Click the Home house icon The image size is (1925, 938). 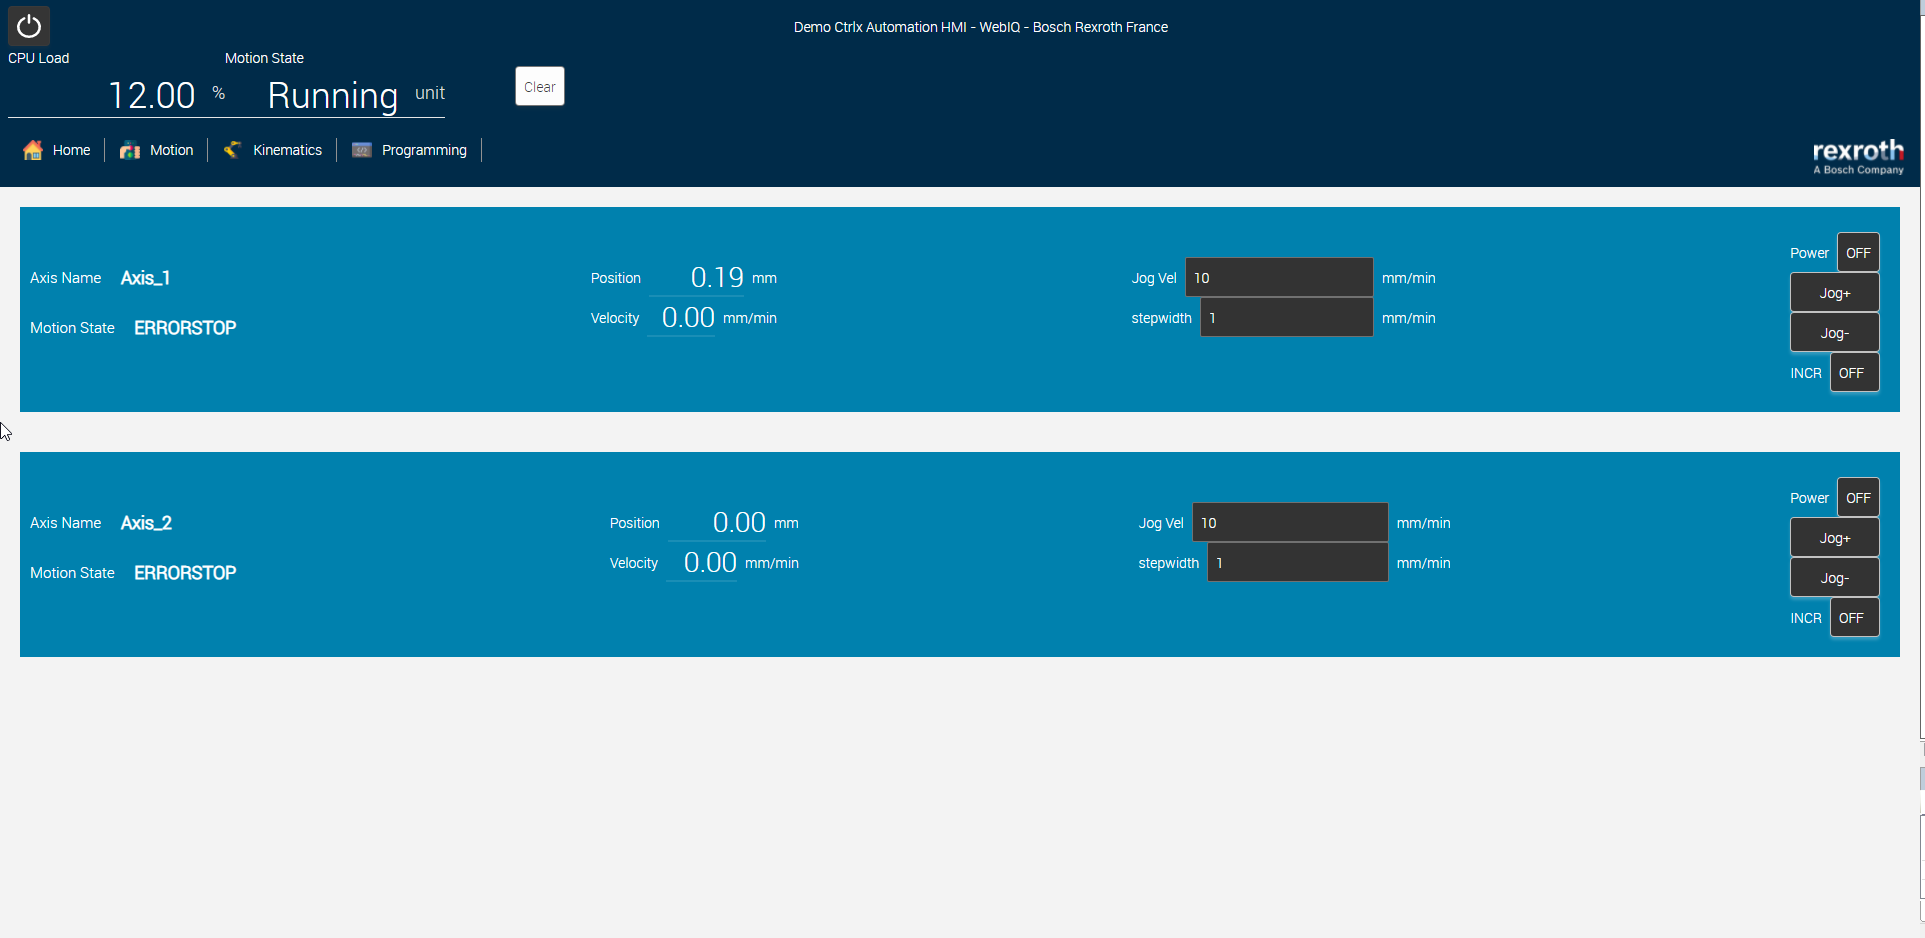[33, 150]
